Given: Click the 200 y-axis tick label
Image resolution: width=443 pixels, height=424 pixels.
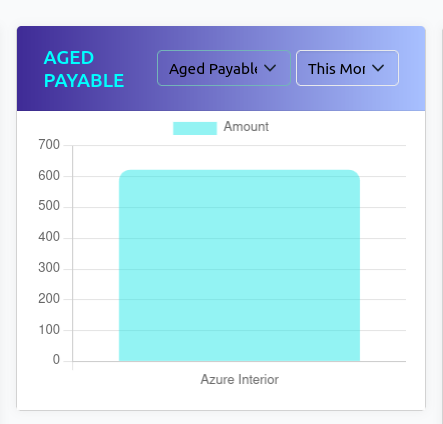Looking at the screenshot, I should click(49, 299).
